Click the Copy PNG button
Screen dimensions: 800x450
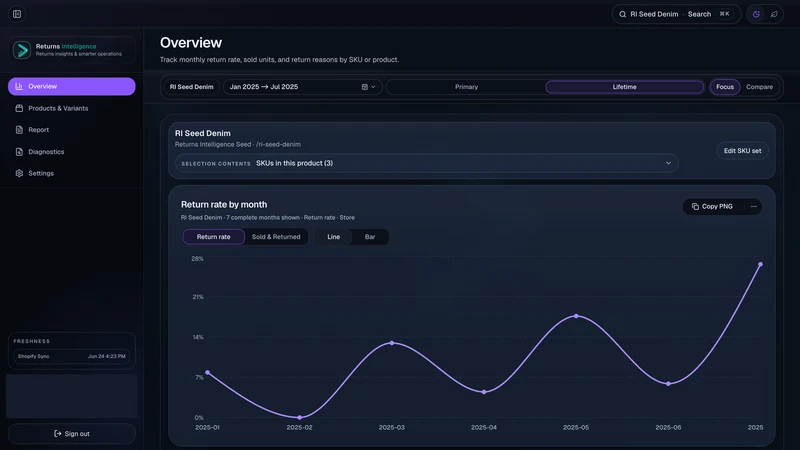coord(712,206)
